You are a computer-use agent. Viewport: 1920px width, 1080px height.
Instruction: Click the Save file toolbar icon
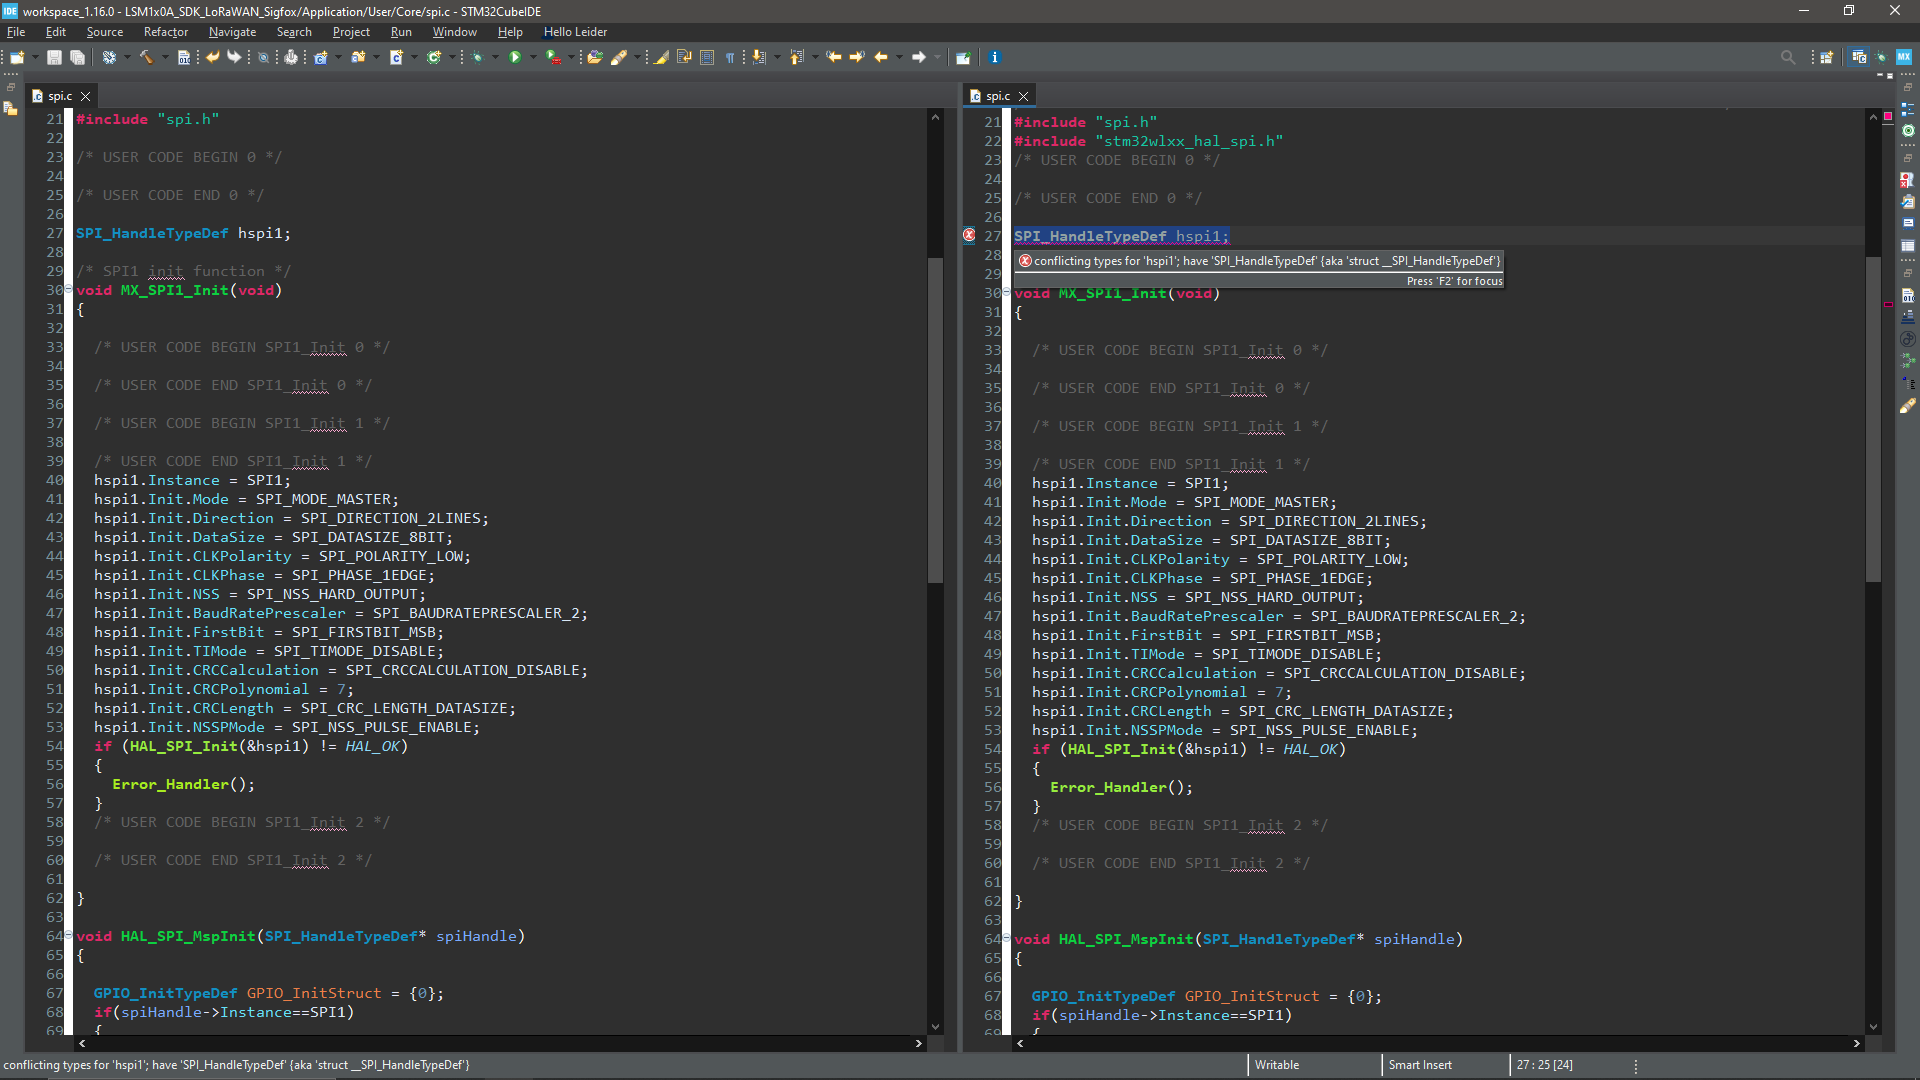pos(54,58)
